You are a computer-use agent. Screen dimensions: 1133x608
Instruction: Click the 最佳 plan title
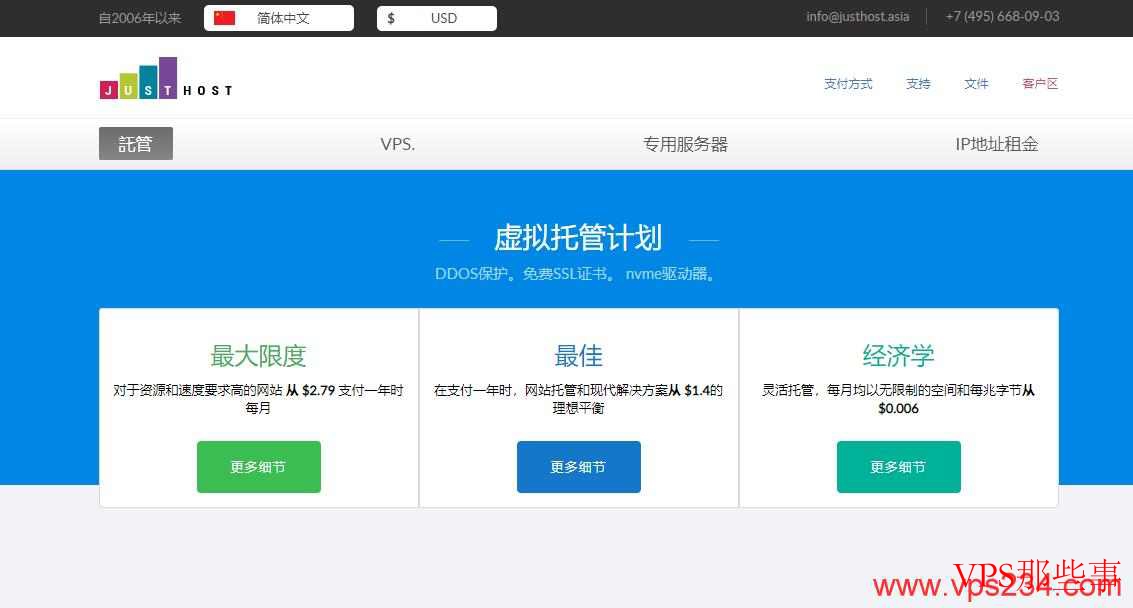pos(578,356)
